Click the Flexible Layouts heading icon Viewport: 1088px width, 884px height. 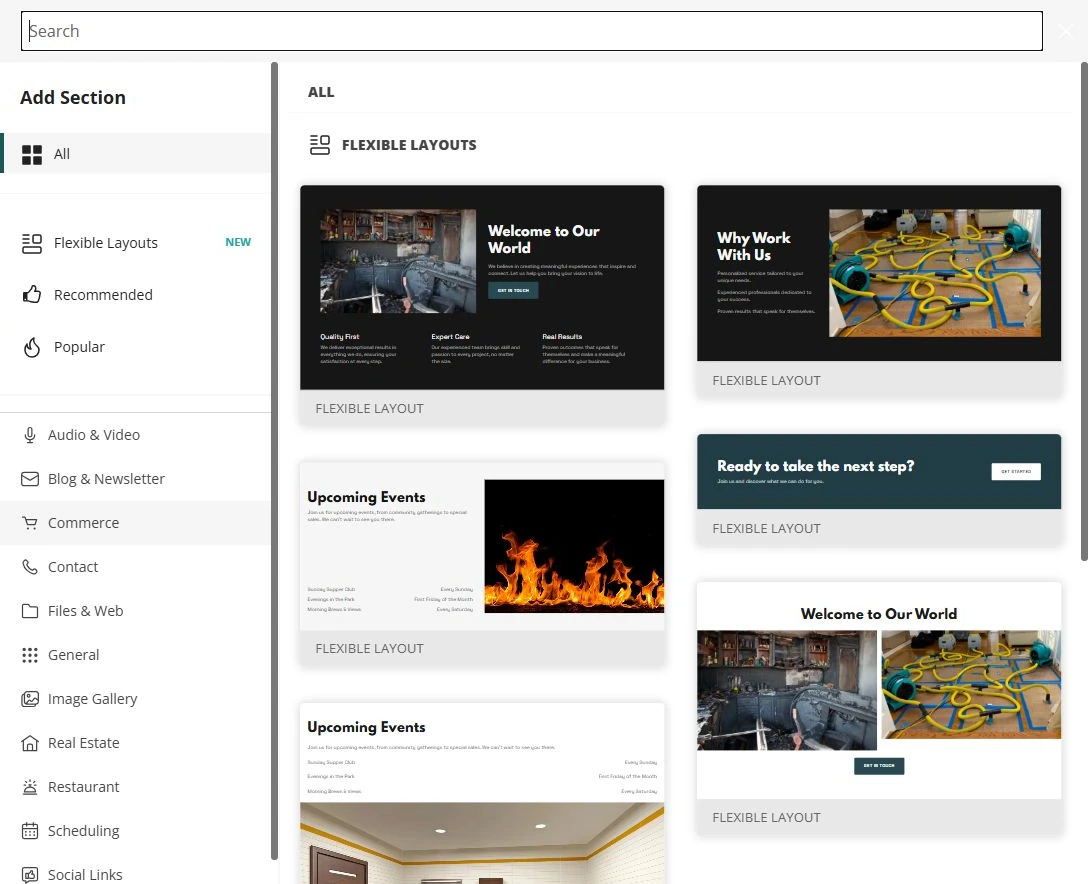(x=320, y=145)
